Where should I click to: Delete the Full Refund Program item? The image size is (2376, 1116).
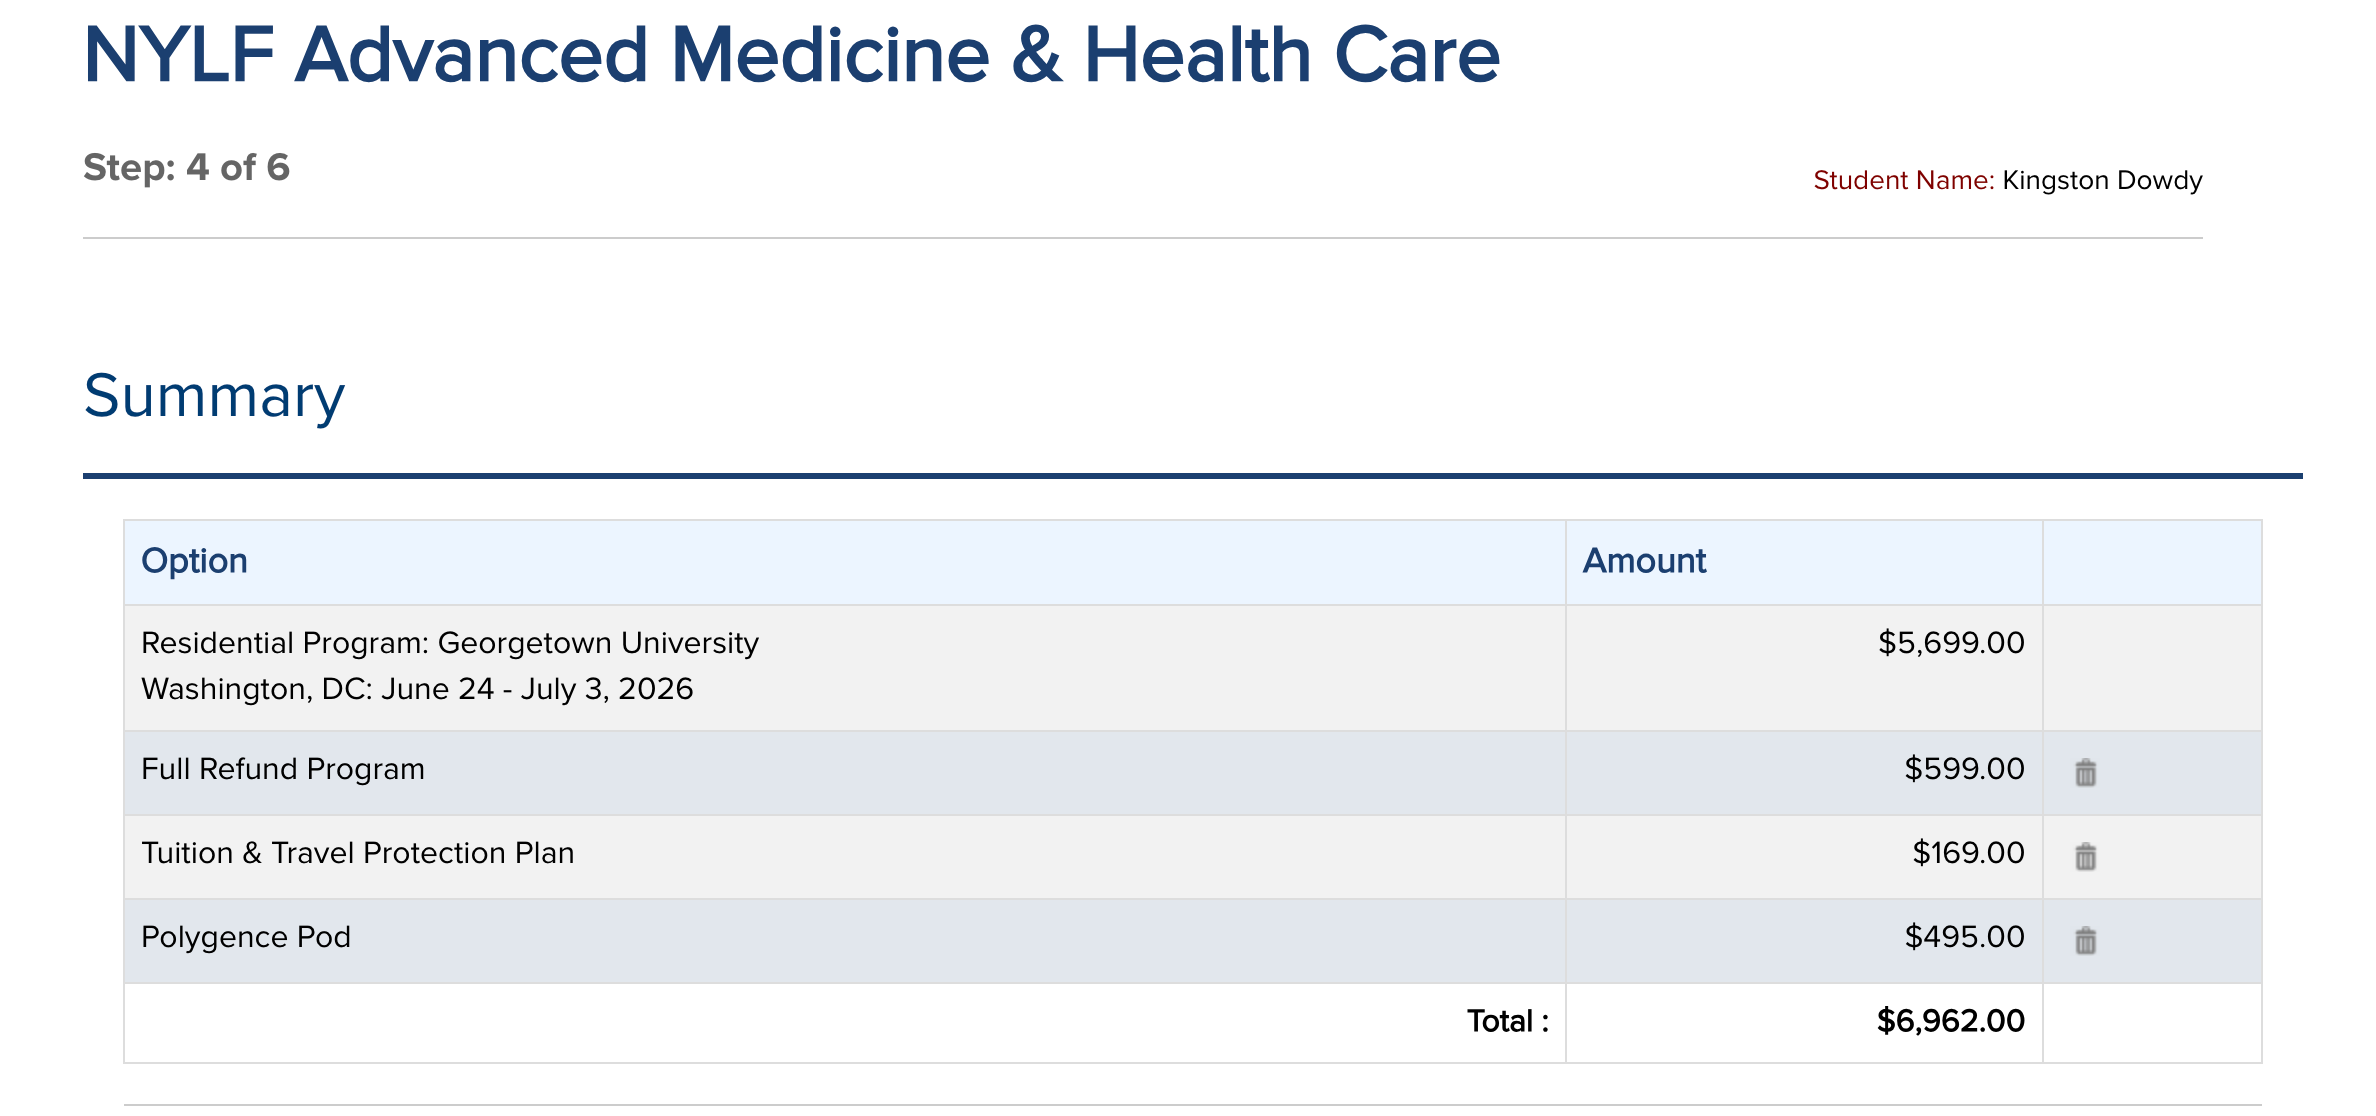[2085, 772]
